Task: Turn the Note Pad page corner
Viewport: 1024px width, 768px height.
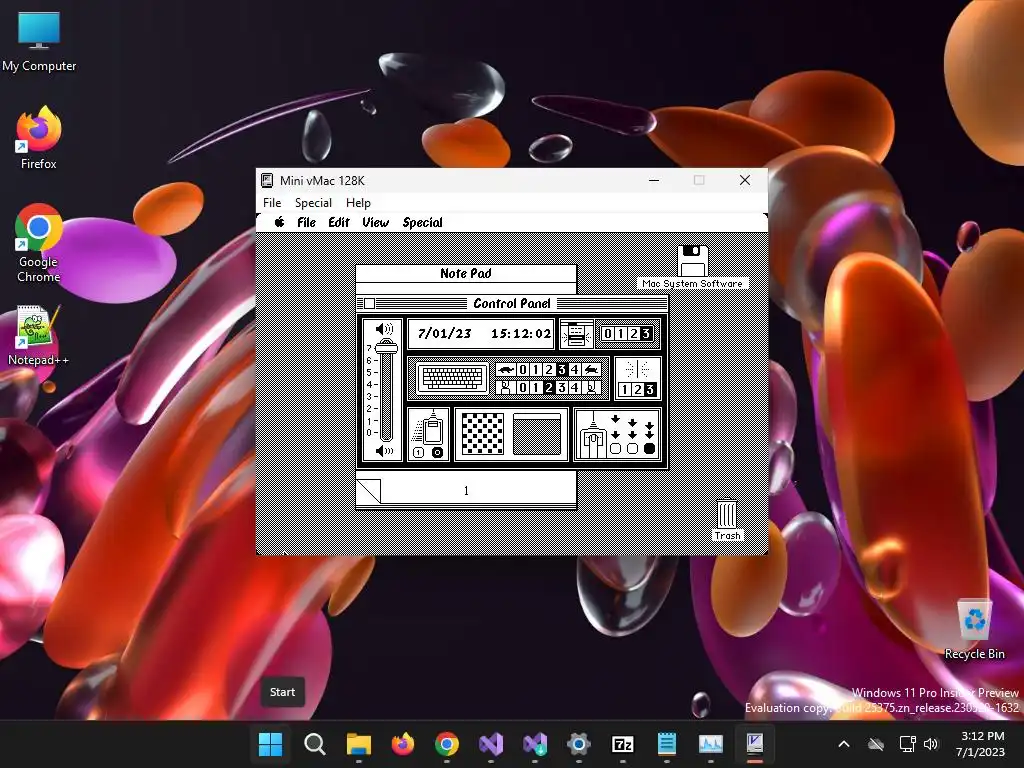Action: pyautogui.click(x=369, y=491)
